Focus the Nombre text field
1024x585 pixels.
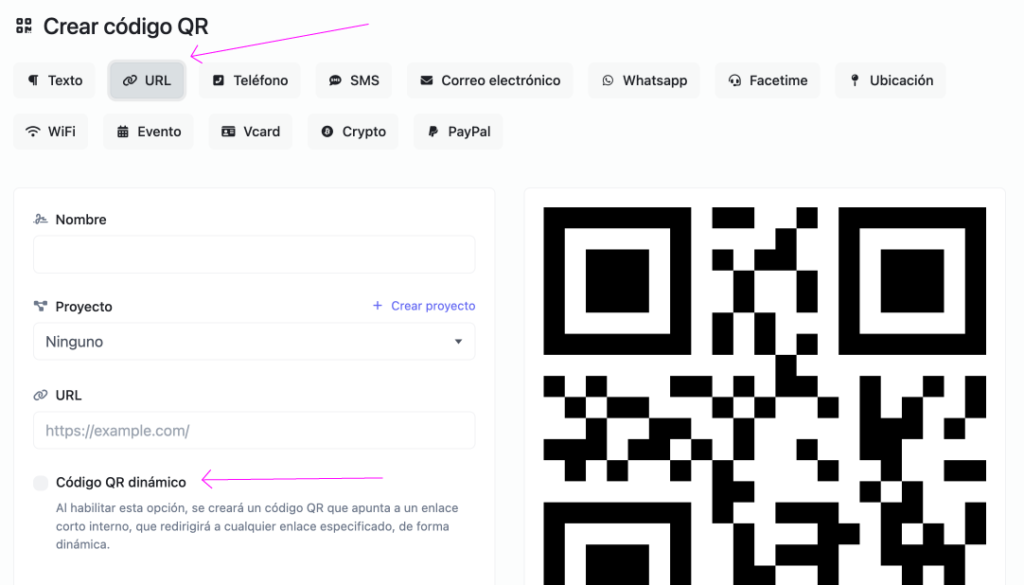pyautogui.click(x=254, y=255)
